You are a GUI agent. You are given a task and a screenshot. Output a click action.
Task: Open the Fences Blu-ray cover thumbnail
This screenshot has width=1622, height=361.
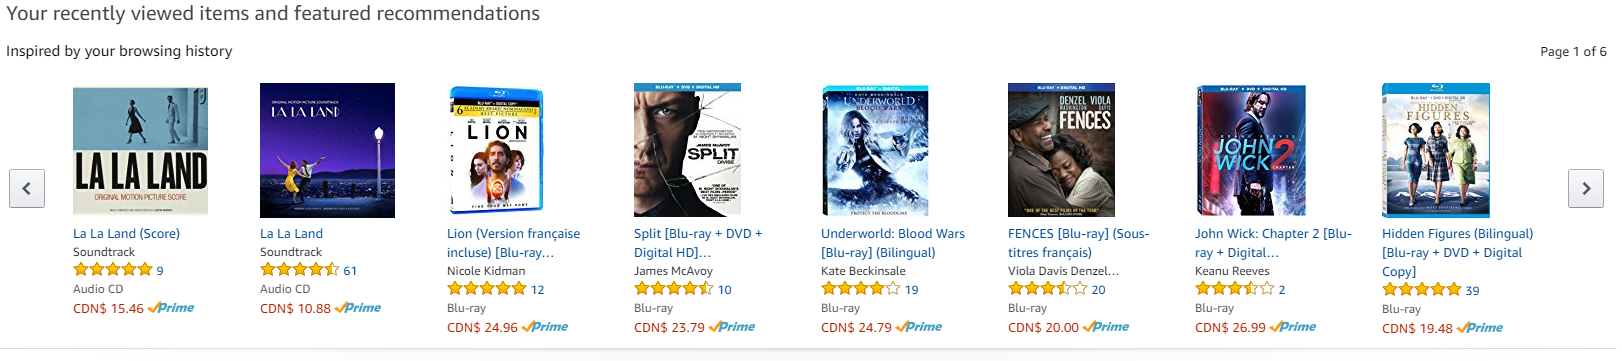click(1061, 150)
